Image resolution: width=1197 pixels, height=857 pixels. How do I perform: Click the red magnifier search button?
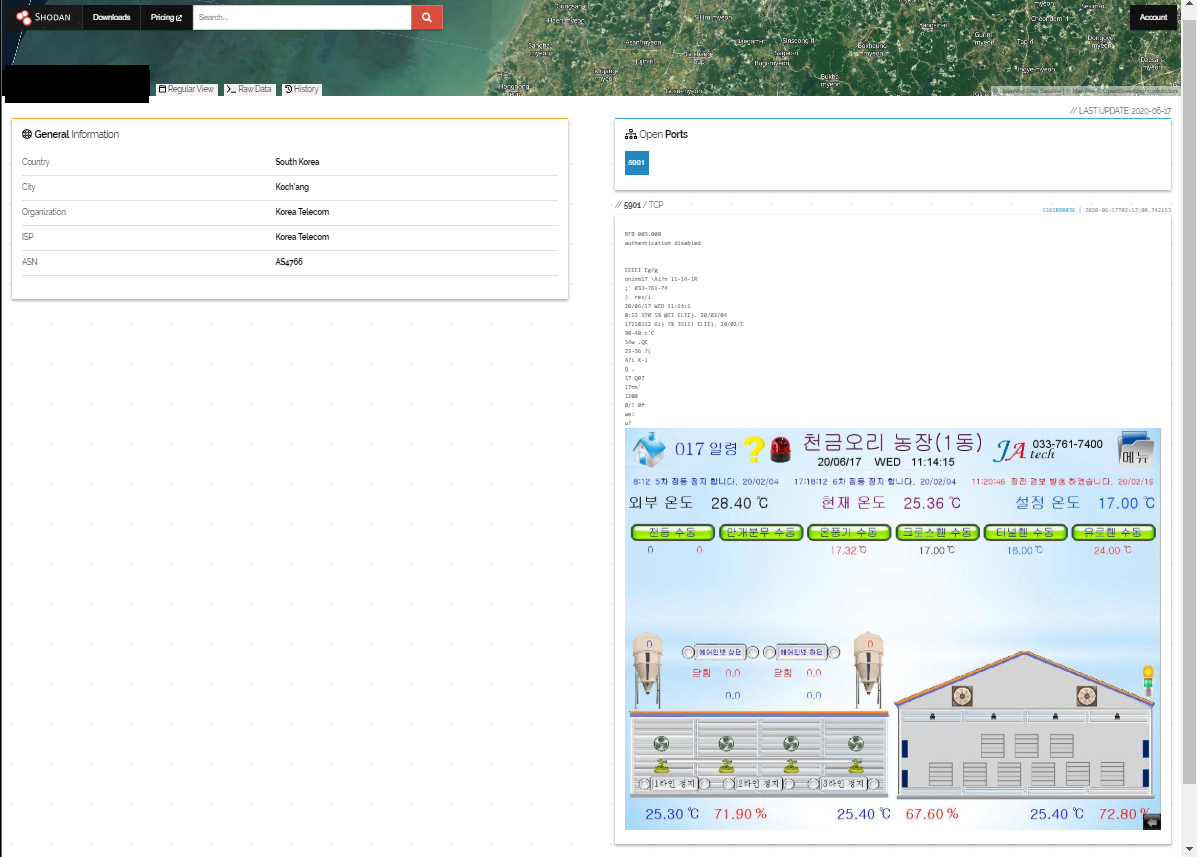427,17
